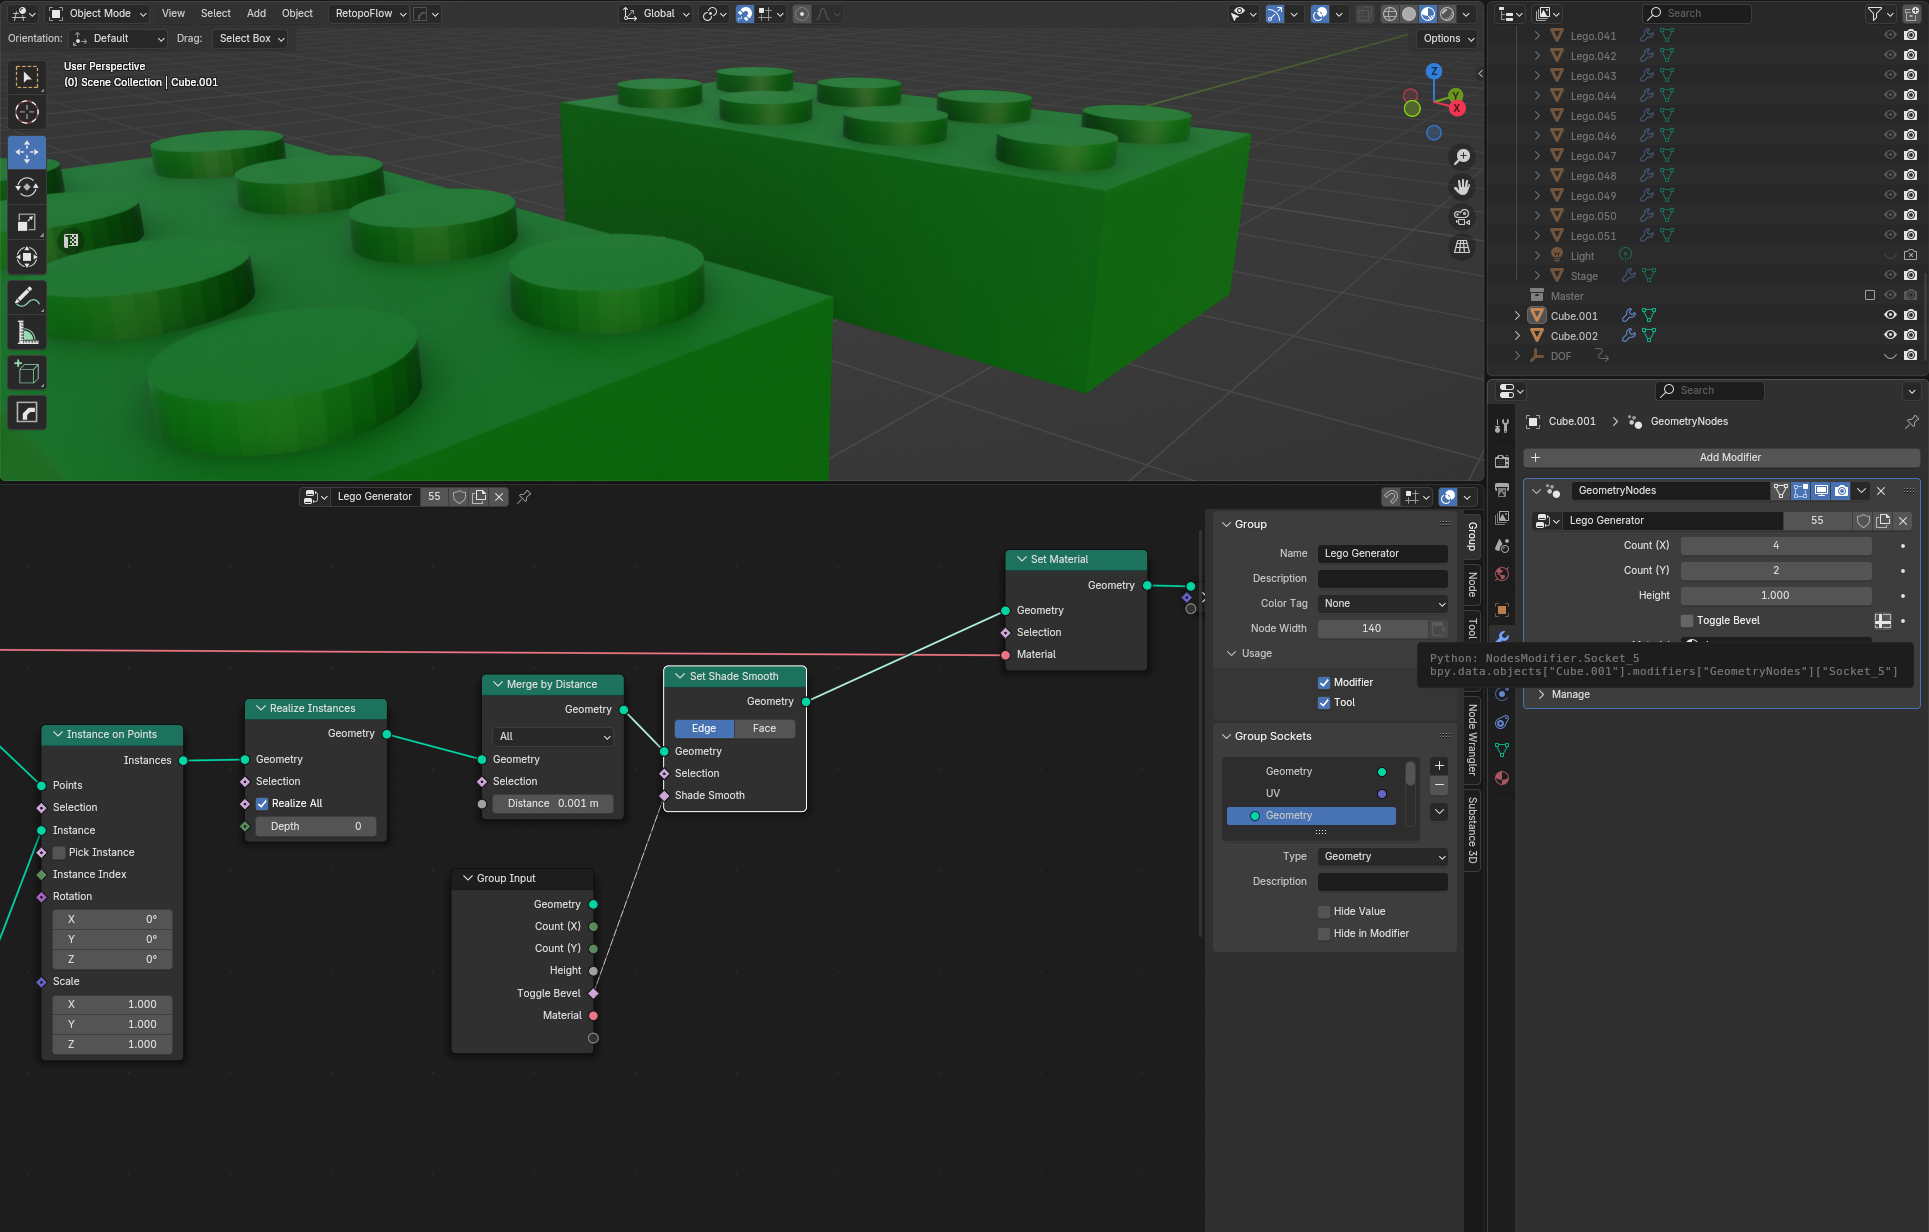Adjust the Count (X) value field
1929x1232 pixels.
click(x=1776, y=546)
